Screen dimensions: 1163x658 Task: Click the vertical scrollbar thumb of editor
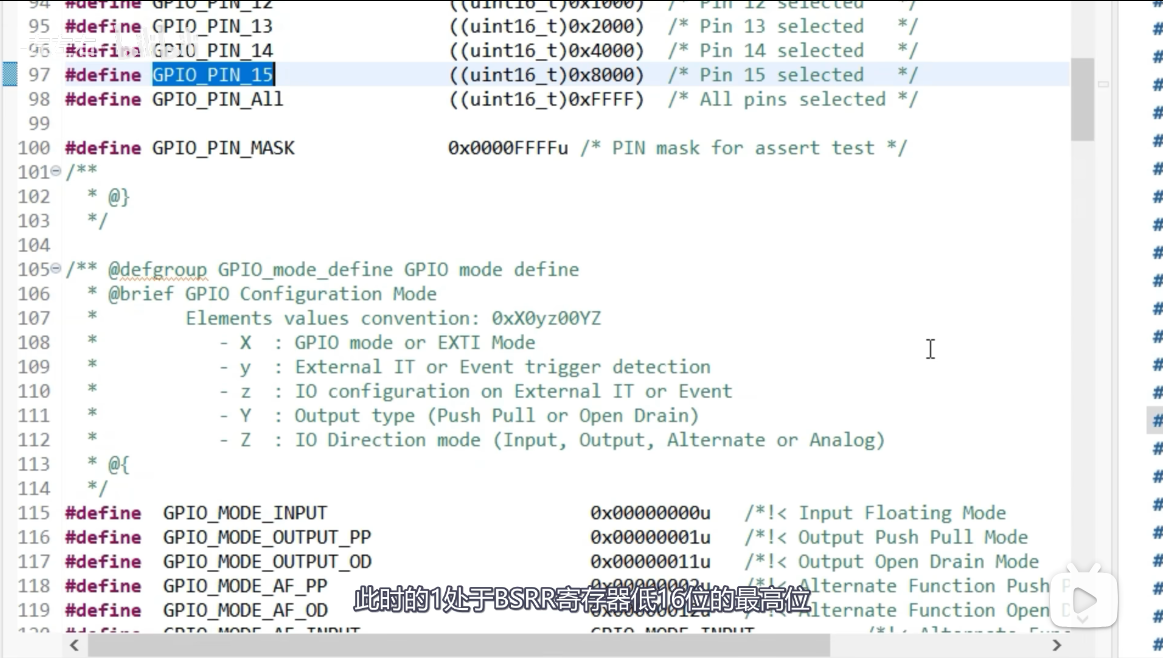click(x=1082, y=98)
